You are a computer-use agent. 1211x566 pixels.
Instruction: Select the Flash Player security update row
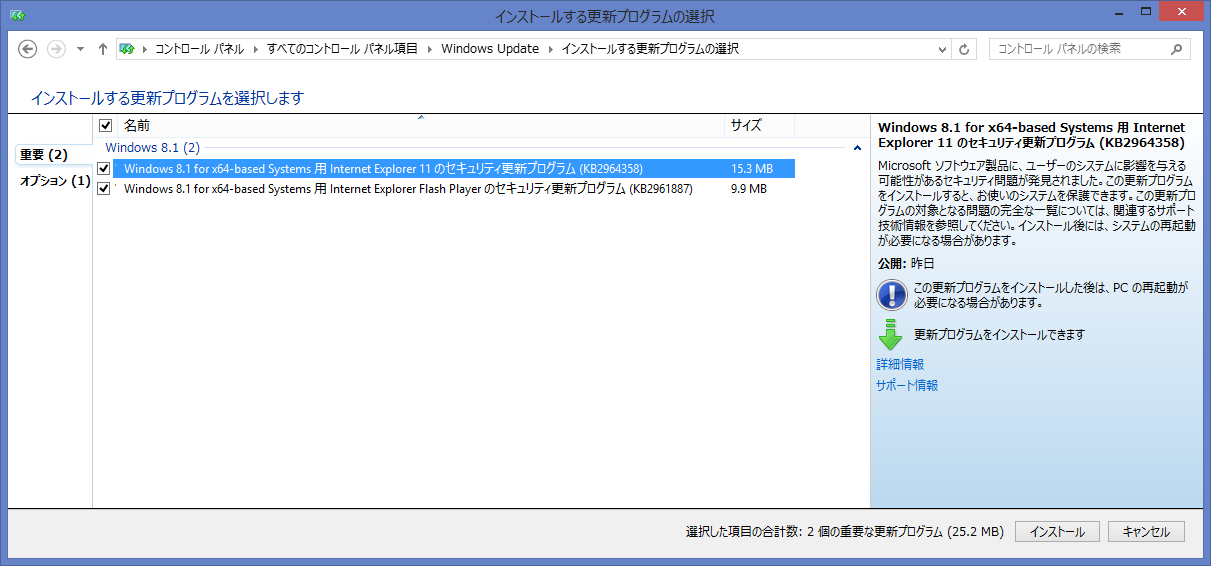coord(454,188)
